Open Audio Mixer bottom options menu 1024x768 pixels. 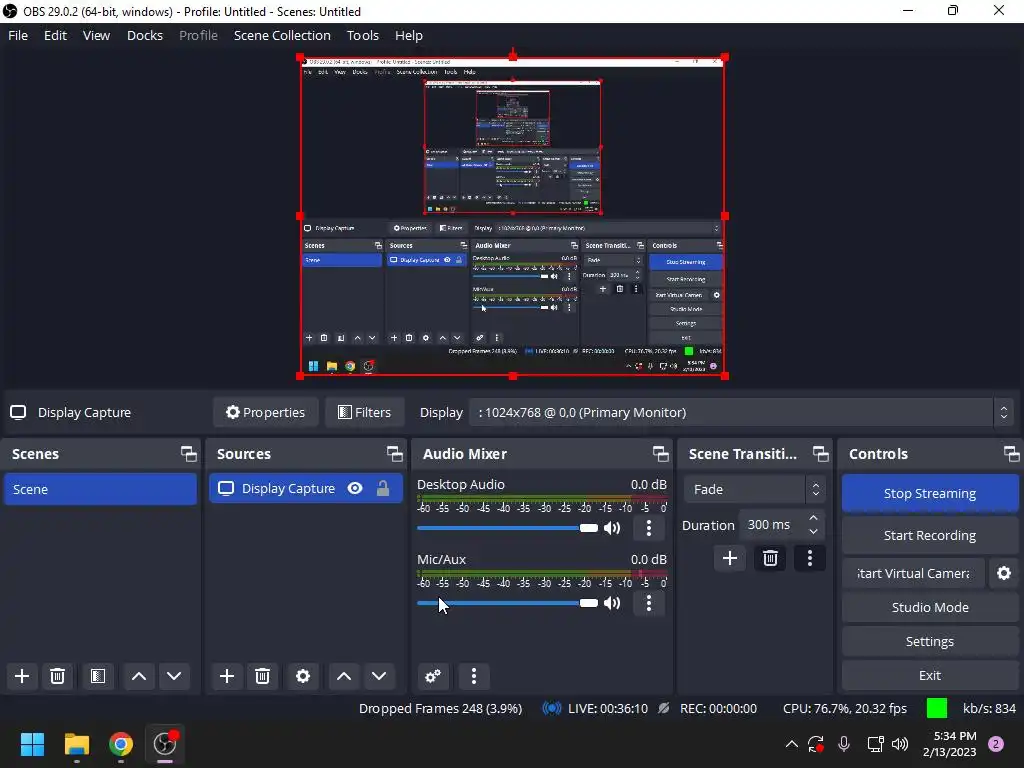(x=474, y=676)
